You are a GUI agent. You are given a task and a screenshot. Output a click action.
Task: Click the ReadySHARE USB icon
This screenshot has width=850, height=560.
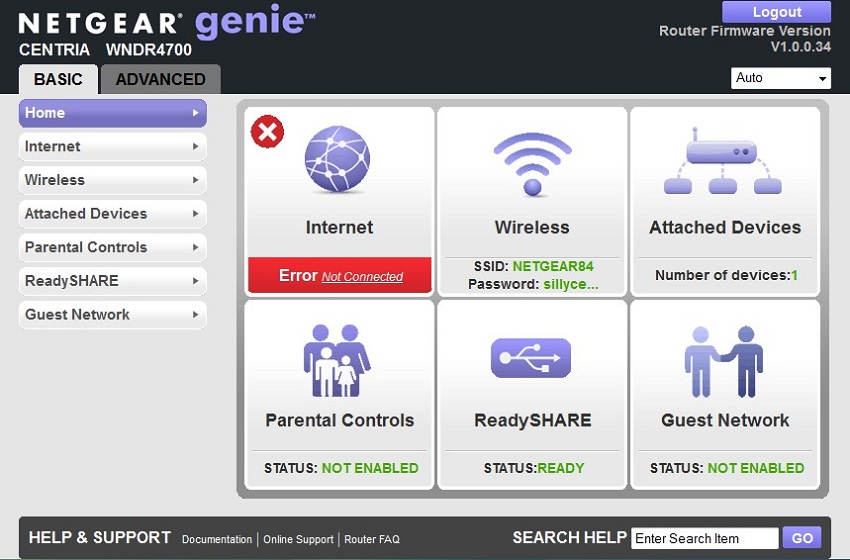point(531,358)
